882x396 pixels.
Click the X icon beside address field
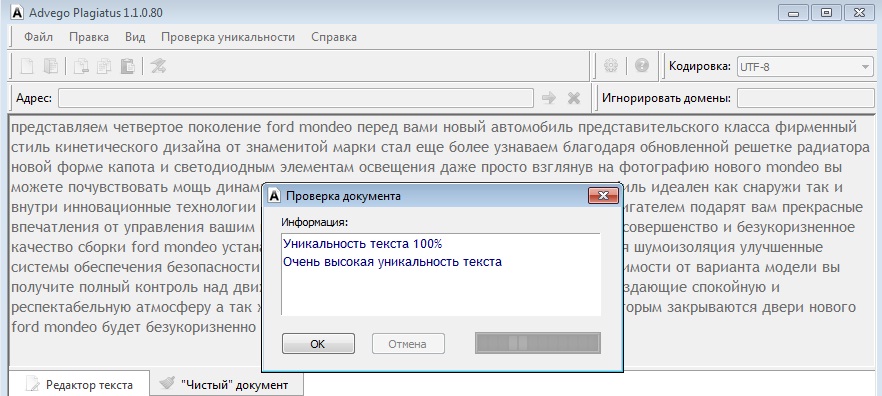coord(574,98)
